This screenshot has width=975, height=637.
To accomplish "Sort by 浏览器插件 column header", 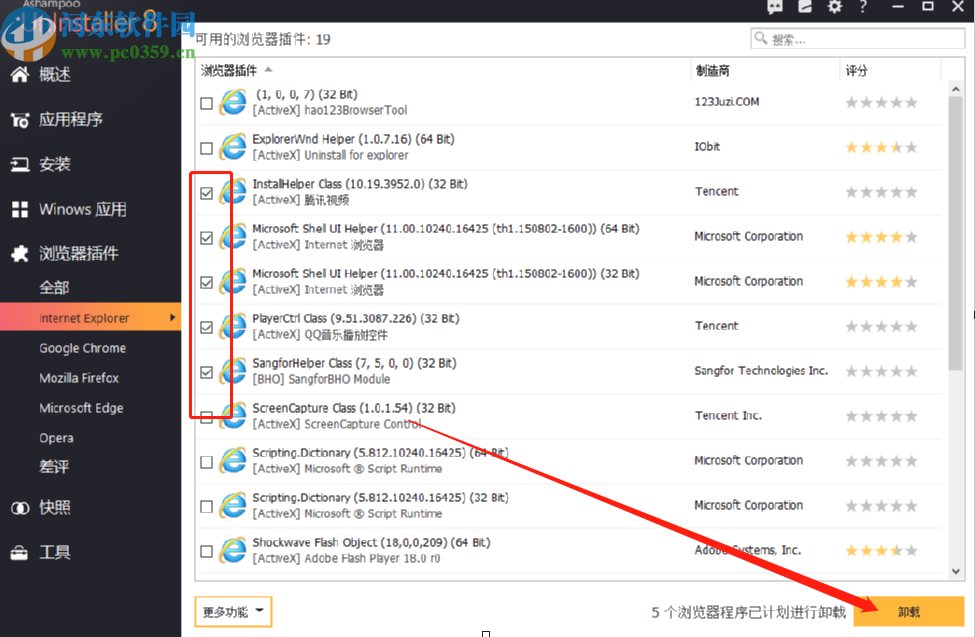I will (x=229, y=70).
